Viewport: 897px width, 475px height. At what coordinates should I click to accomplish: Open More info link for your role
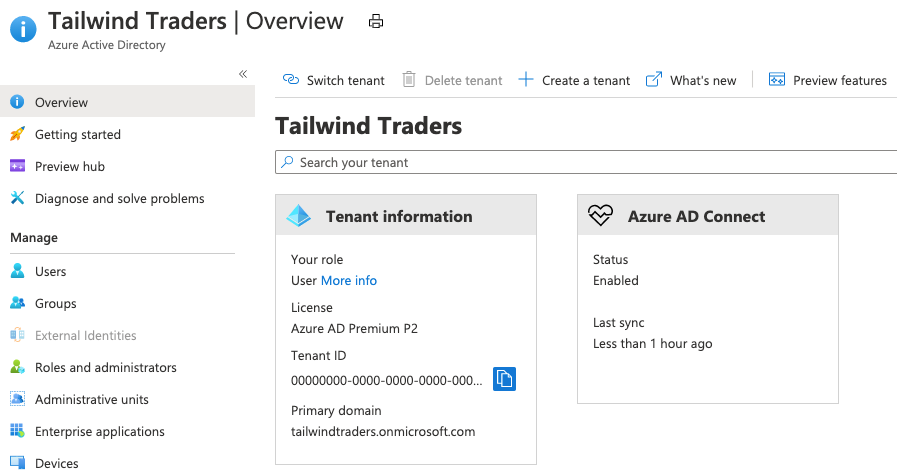pyautogui.click(x=349, y=281)
